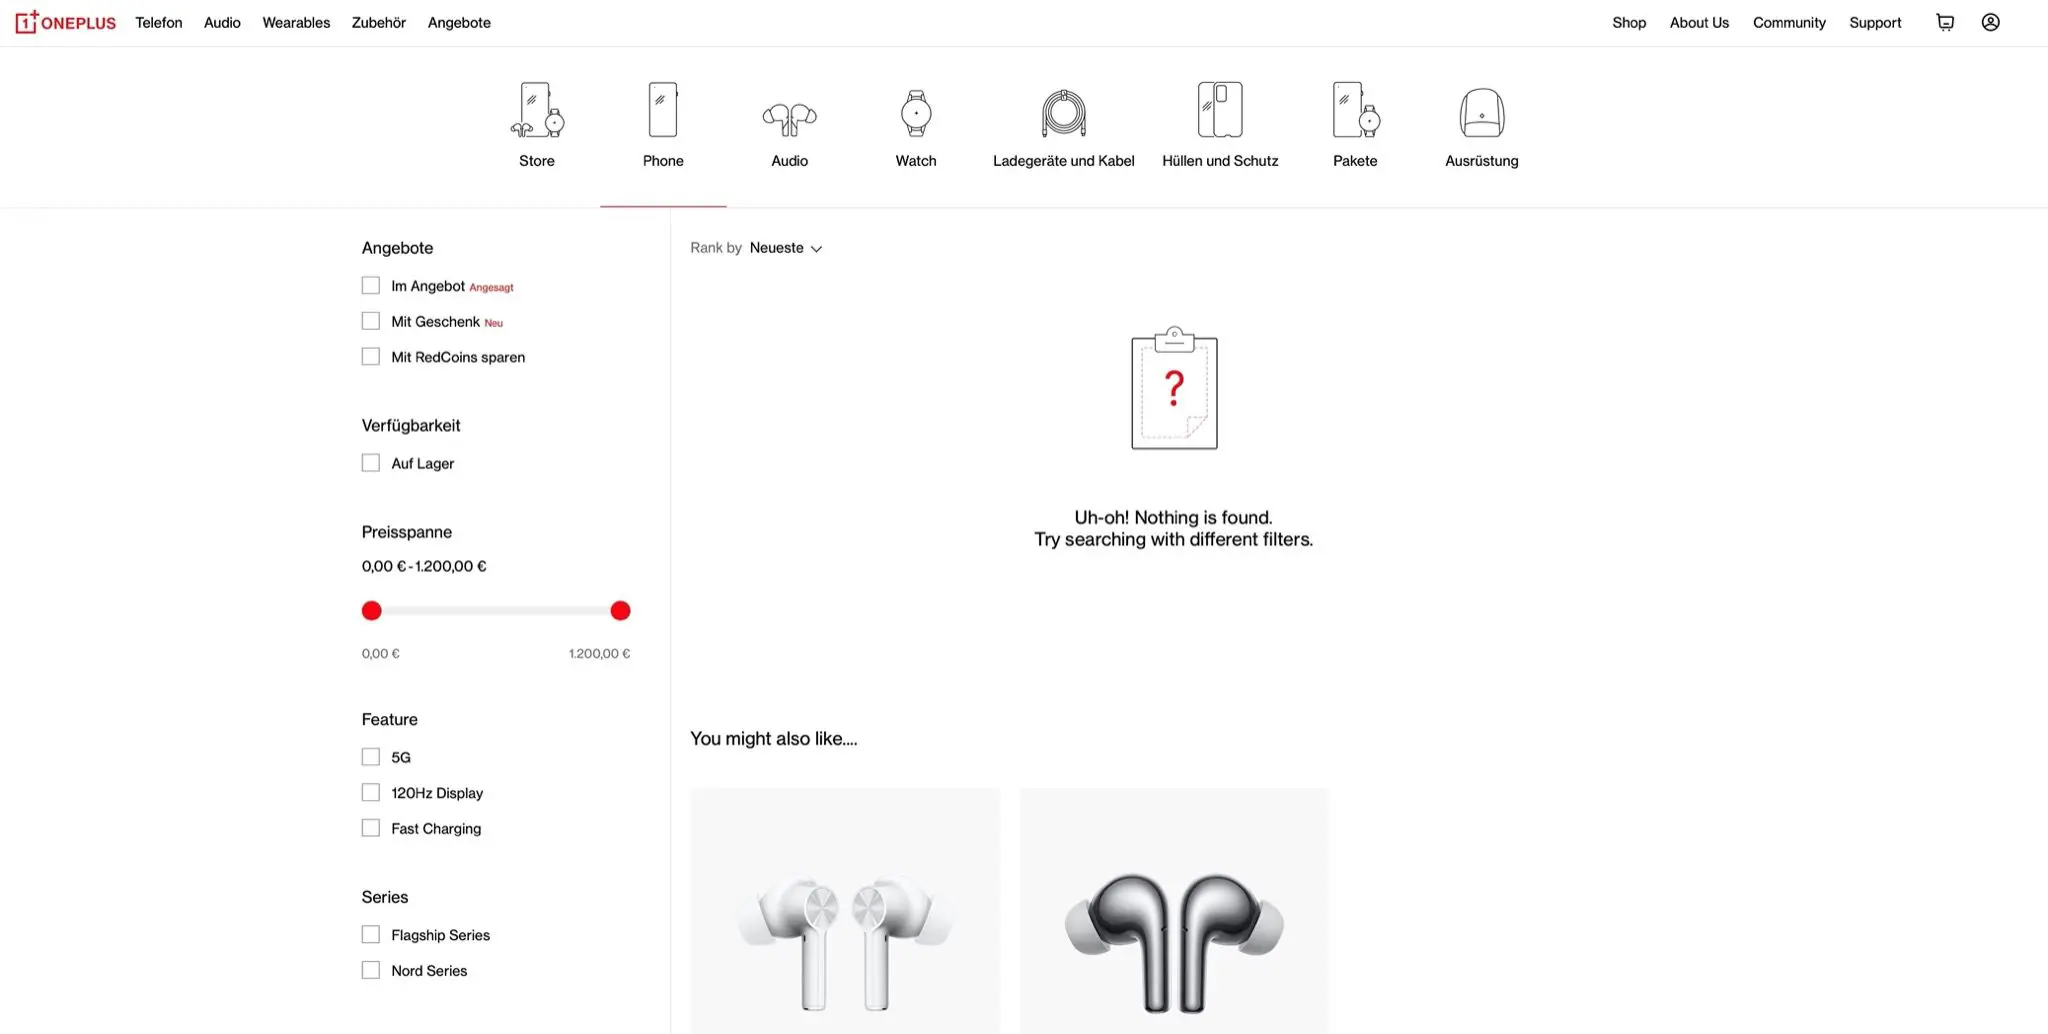Enable the Im Angebot checkbox
This screenshot has height=1034, width=2048.
coord(371,286)
